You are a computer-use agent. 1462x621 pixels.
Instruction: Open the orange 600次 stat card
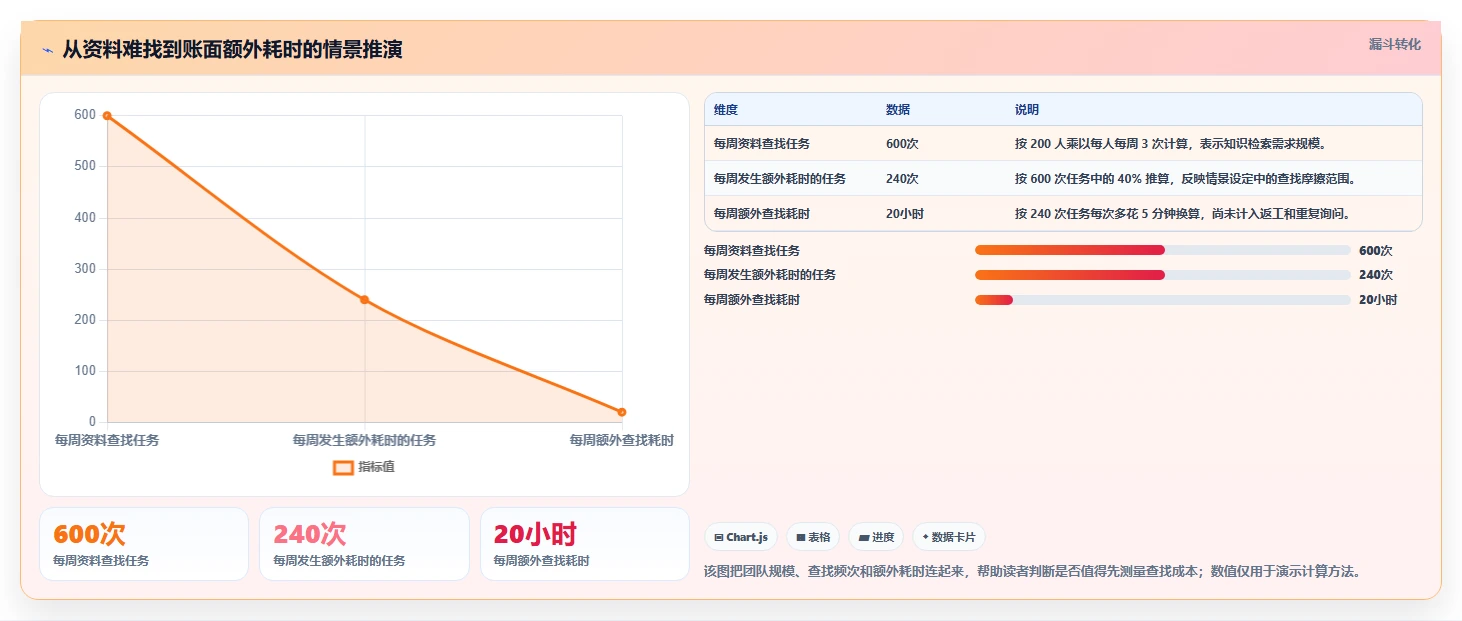(144, 544)
